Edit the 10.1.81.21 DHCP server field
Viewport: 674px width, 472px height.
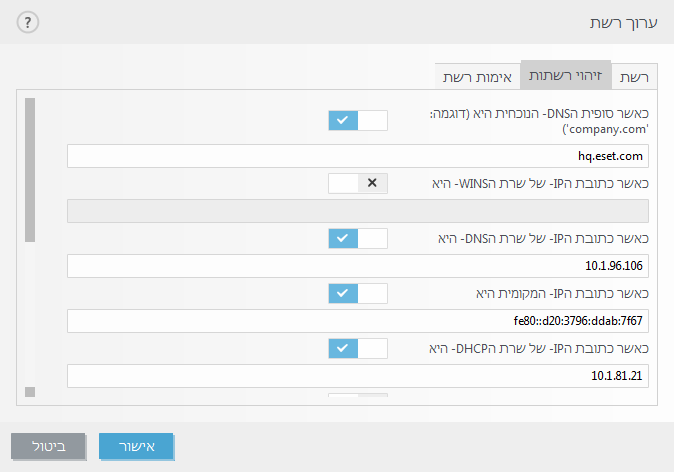coord(358,376)
